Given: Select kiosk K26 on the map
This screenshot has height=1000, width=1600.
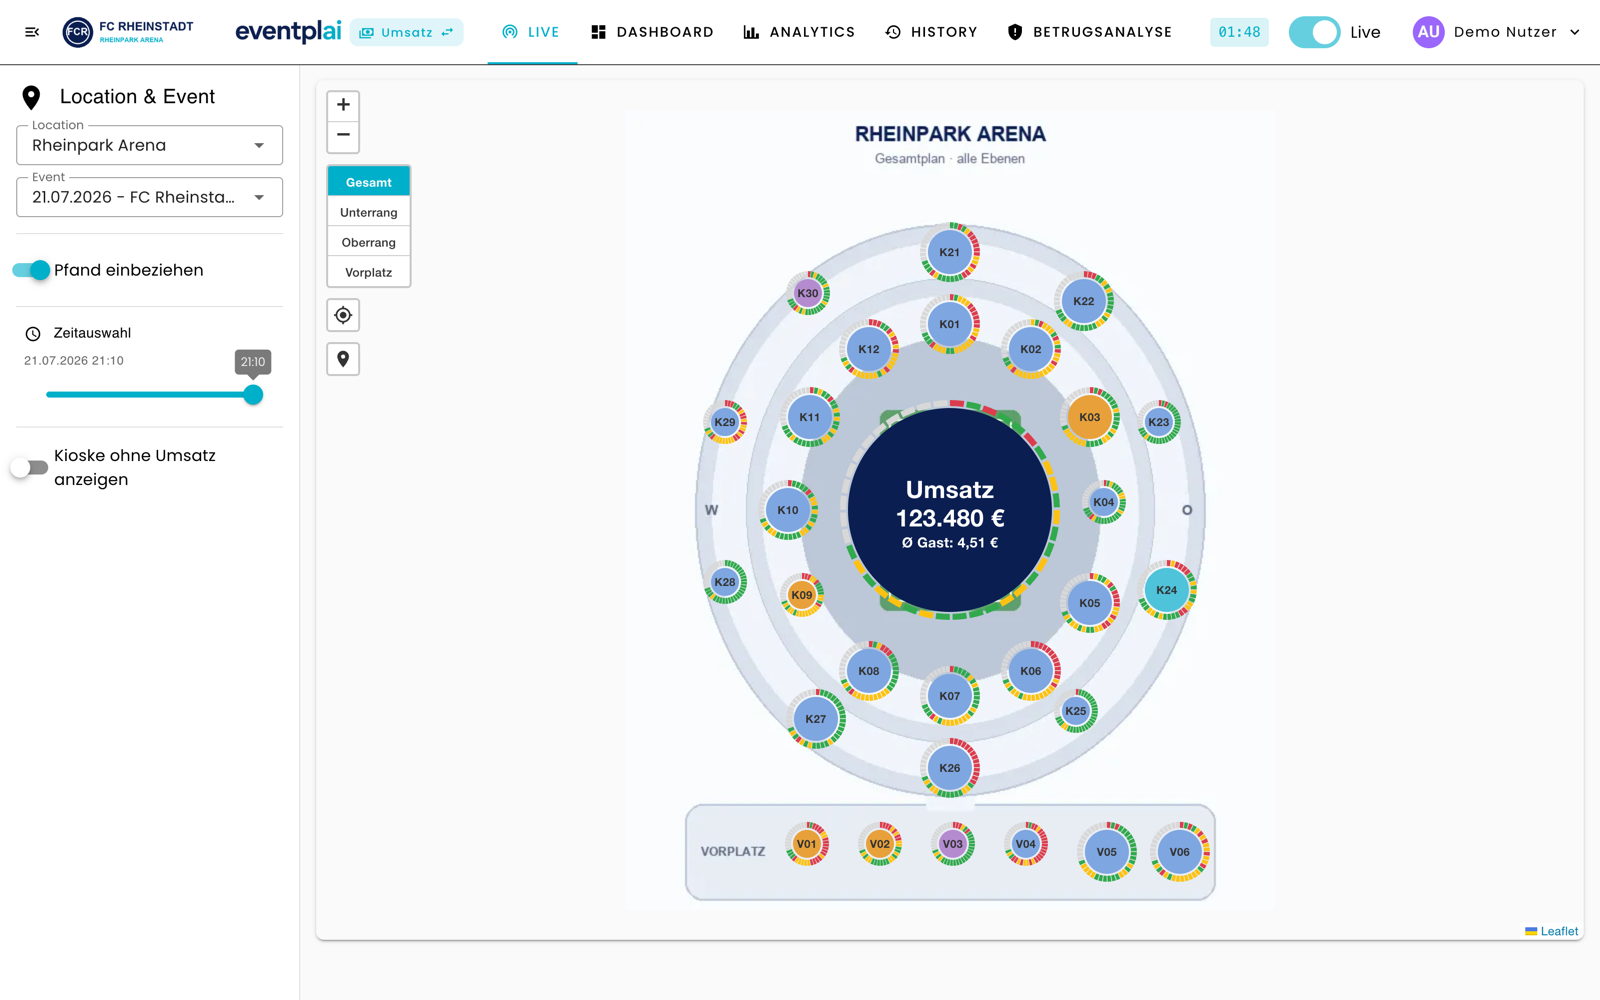Looking at the screenshot, I should point(950,768).
